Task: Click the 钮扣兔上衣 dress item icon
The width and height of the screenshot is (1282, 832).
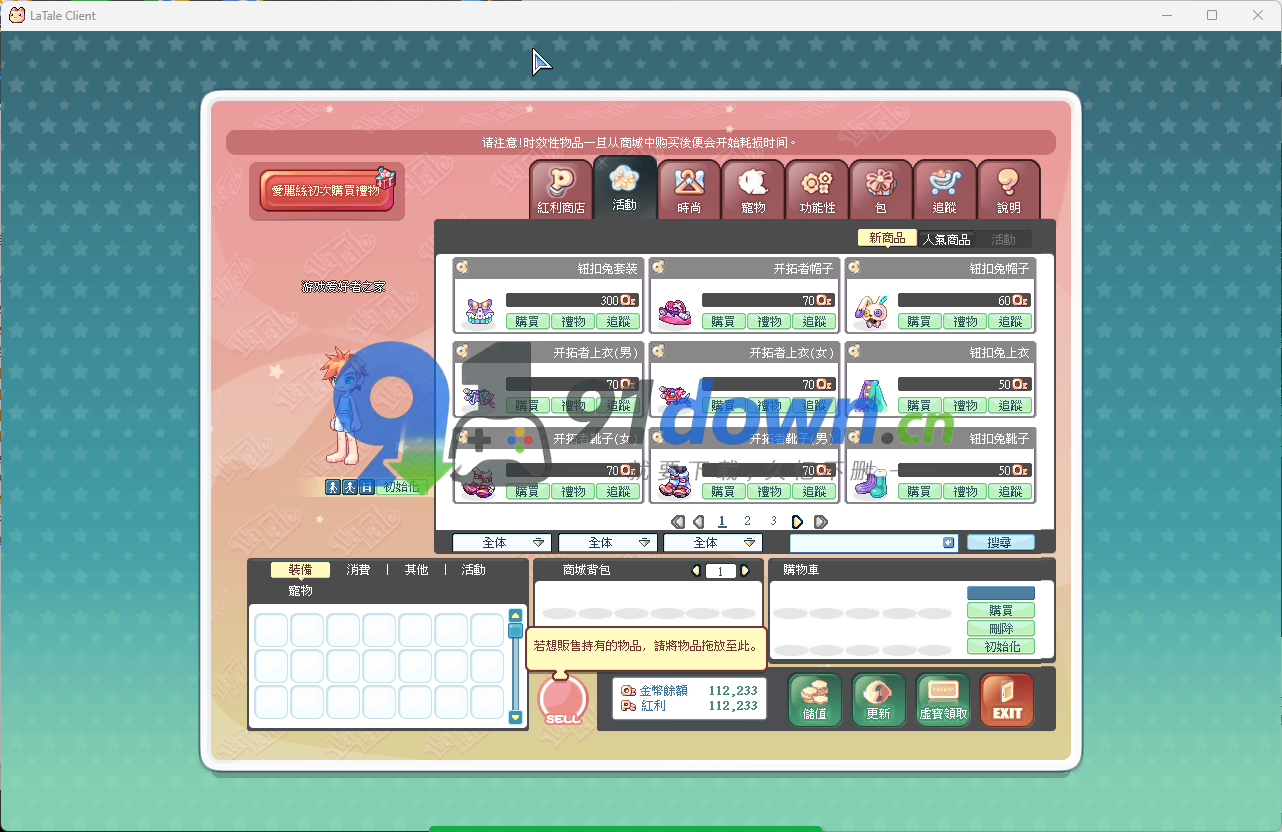Action: coord(871,396)
